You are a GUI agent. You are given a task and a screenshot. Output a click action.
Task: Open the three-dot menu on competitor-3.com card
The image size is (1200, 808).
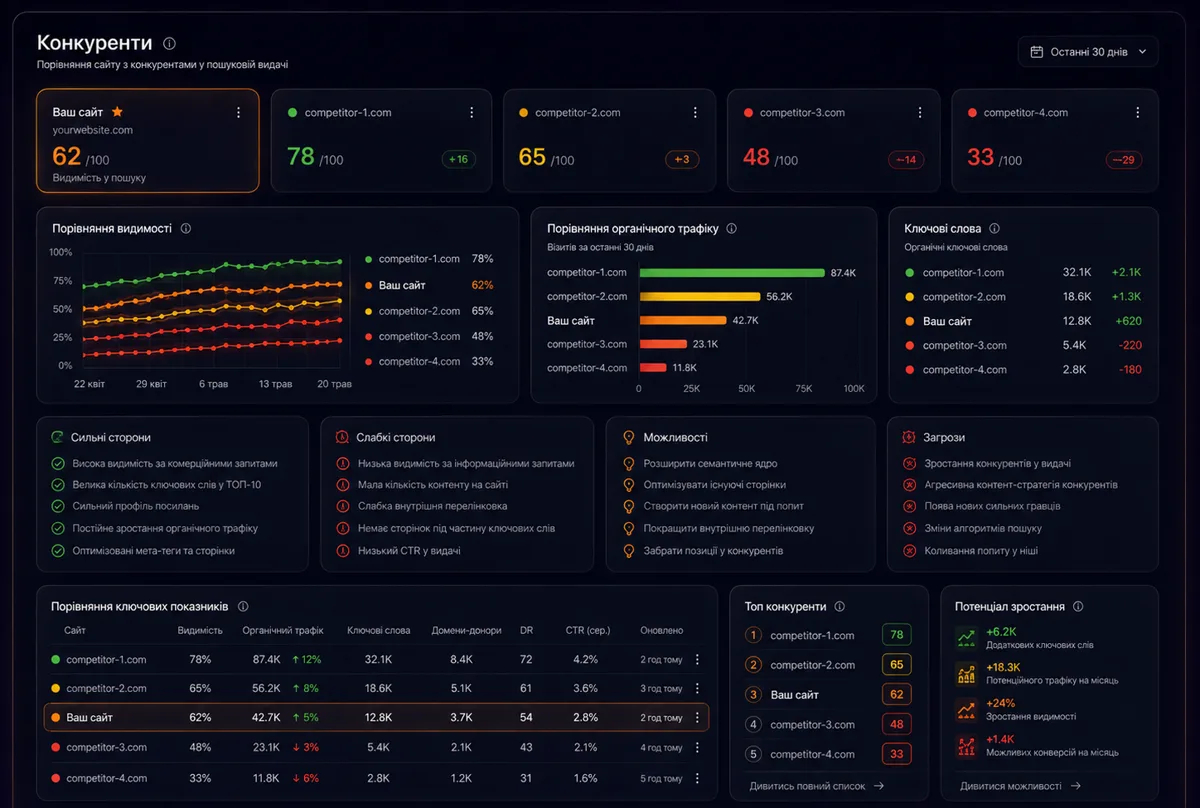point(919,113)
